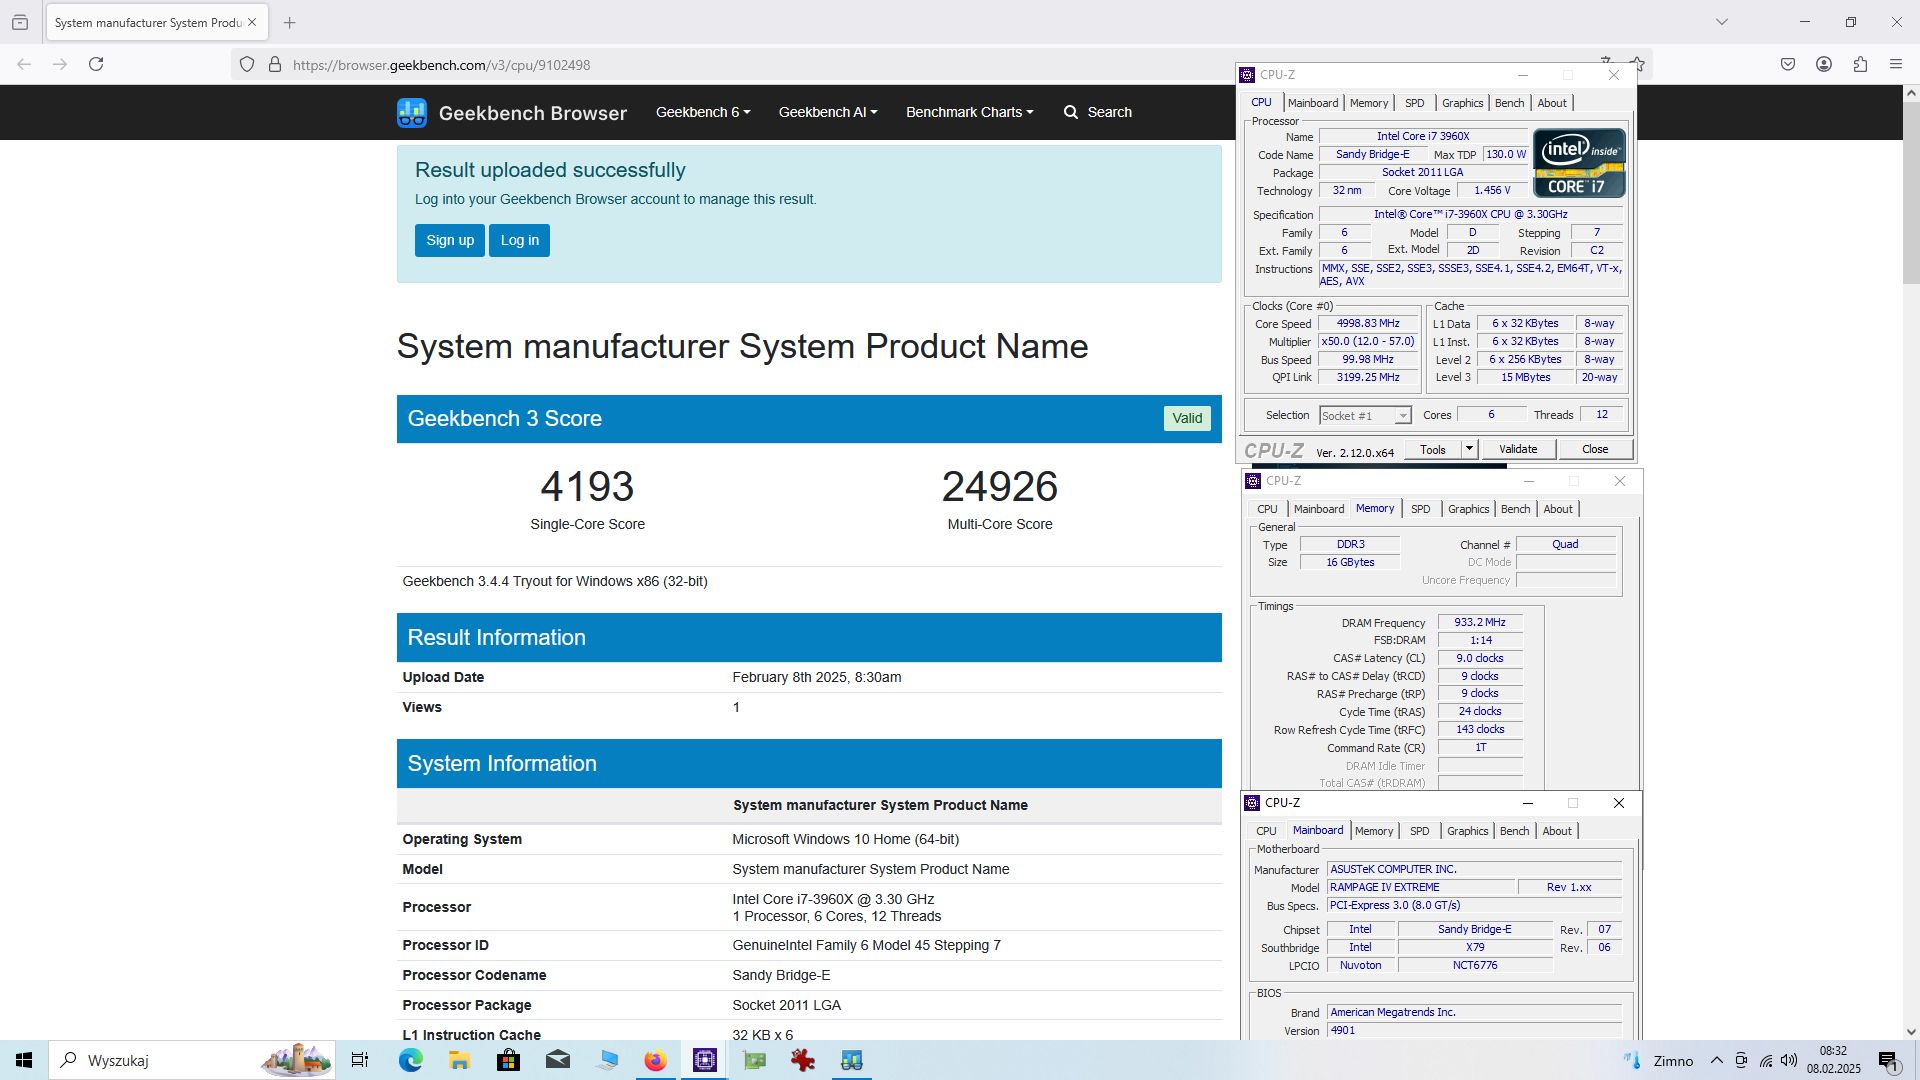Click the Log in button
The width and height of the screenshot is (1920, 1080).
point(519,240)
